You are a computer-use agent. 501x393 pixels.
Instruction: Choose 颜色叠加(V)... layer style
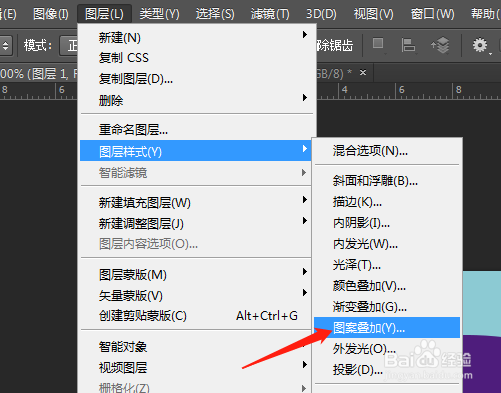(387, 286)
